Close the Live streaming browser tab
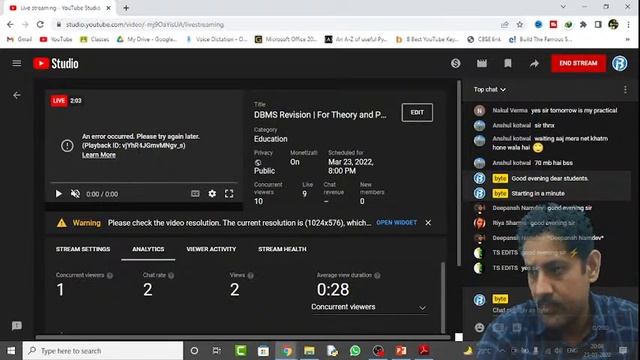Viewport: 640px width, 360px height. (108, 8)
